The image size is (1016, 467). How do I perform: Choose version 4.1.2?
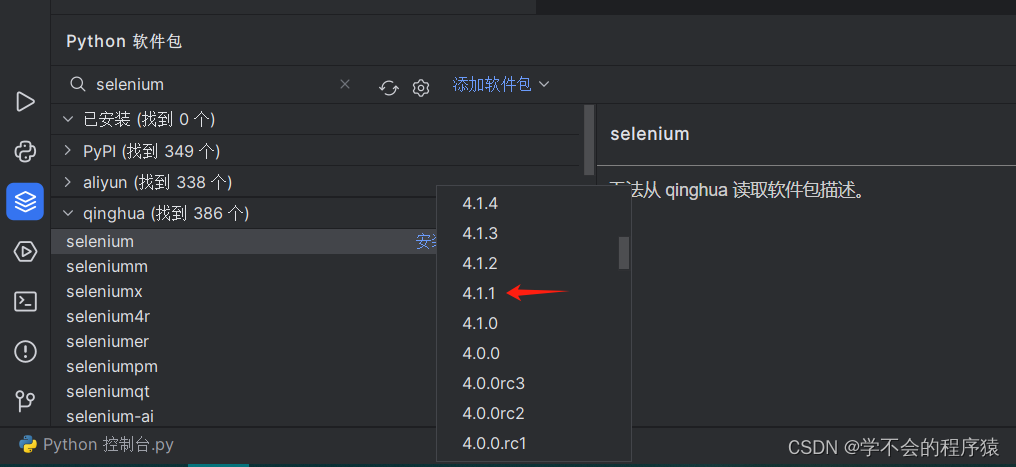point(480,263)
